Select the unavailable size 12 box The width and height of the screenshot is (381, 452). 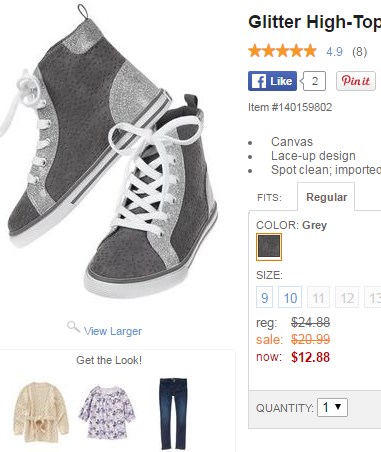[347, 297]
